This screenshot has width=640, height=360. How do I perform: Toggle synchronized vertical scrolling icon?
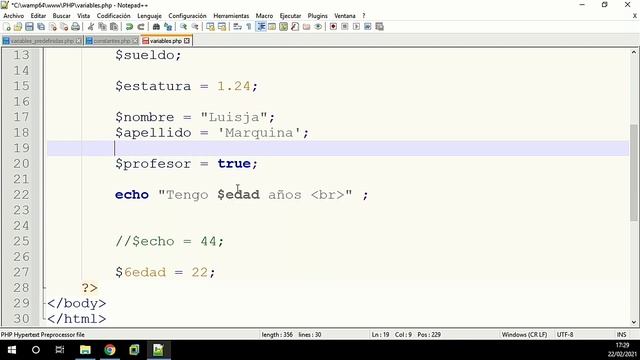click(210, 27)
